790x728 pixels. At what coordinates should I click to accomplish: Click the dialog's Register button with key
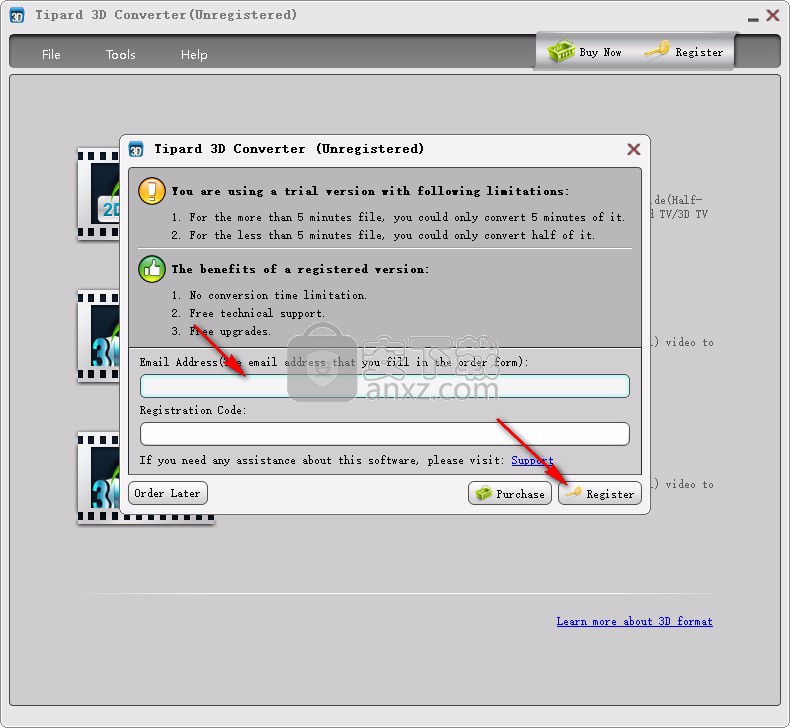click(600, 493)
